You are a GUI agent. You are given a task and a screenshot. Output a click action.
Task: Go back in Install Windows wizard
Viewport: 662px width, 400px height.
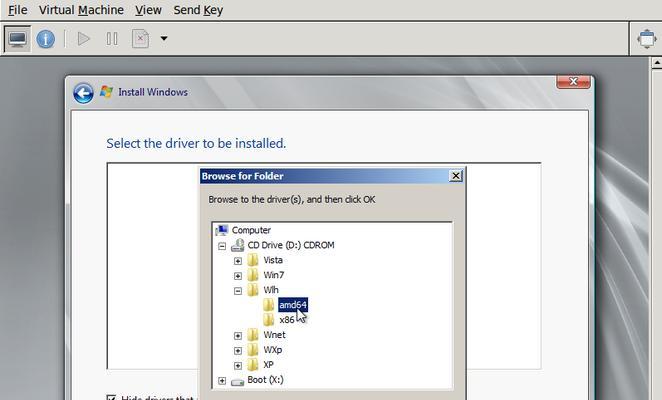click(x=83, y=93)
